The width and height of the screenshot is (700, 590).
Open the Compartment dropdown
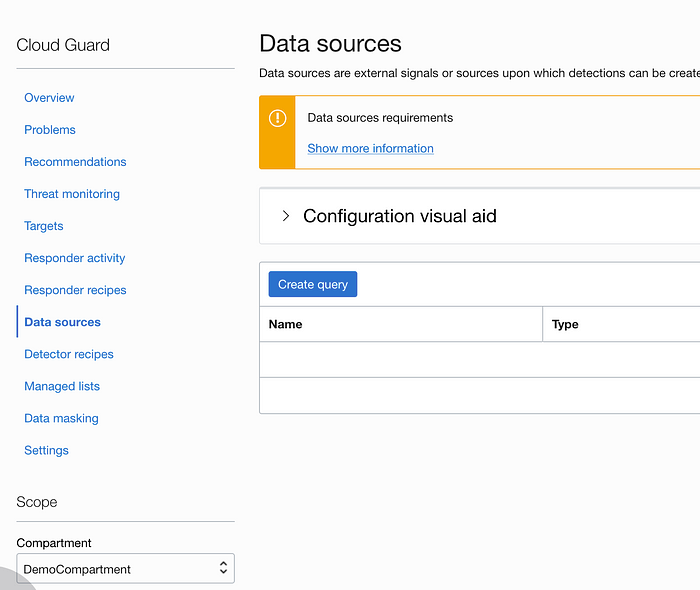(x=125, y=569)
